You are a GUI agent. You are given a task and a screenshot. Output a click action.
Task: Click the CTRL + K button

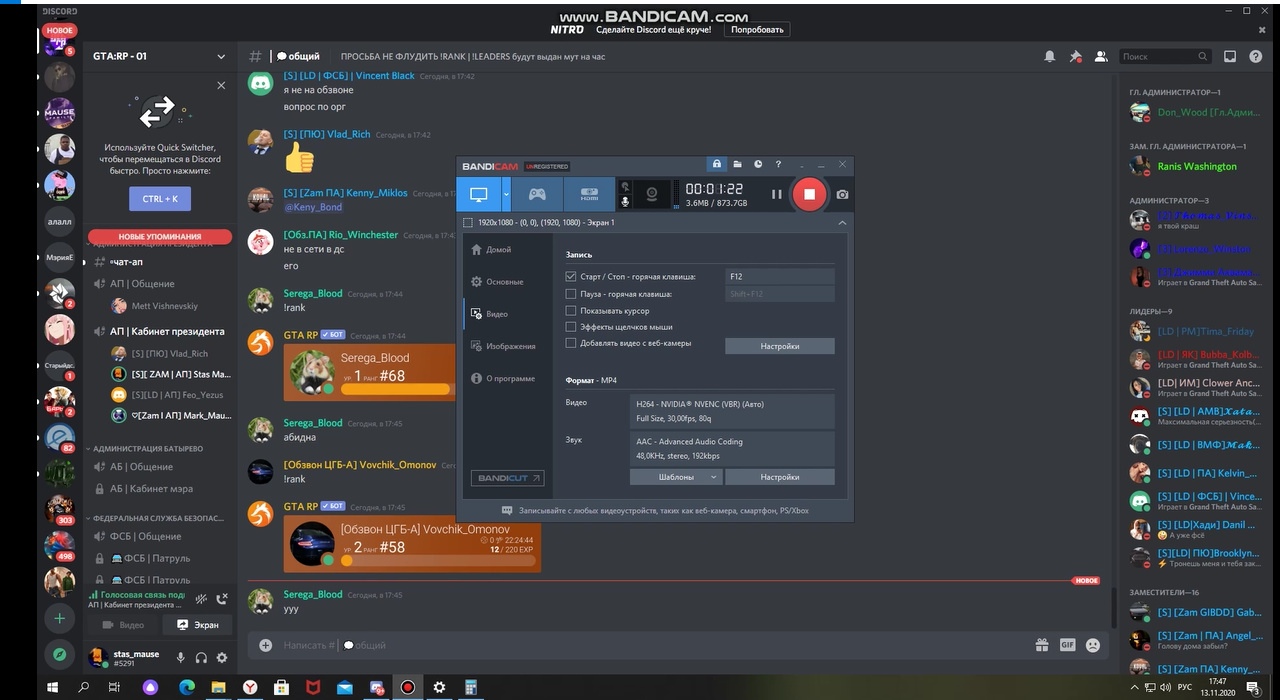pyautogui.click(x=159, y=199)
